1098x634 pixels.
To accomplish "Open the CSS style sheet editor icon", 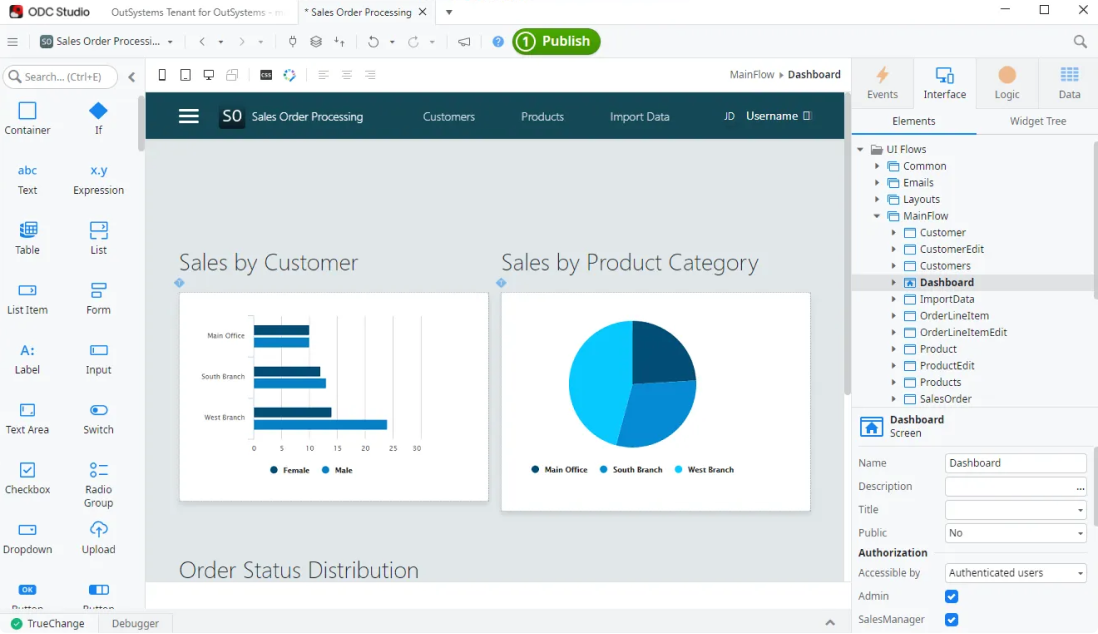I will pyautogui.click(x=266, y=75).
